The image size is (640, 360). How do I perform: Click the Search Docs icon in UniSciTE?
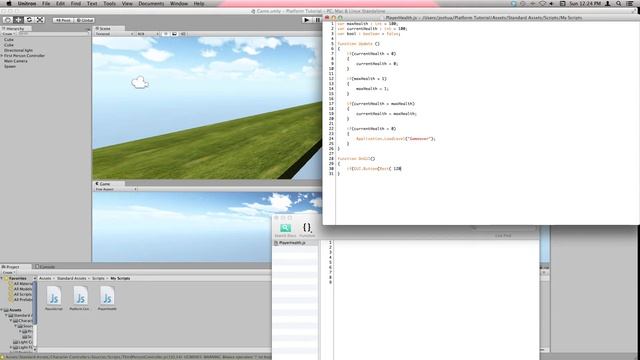click(285, 228)
